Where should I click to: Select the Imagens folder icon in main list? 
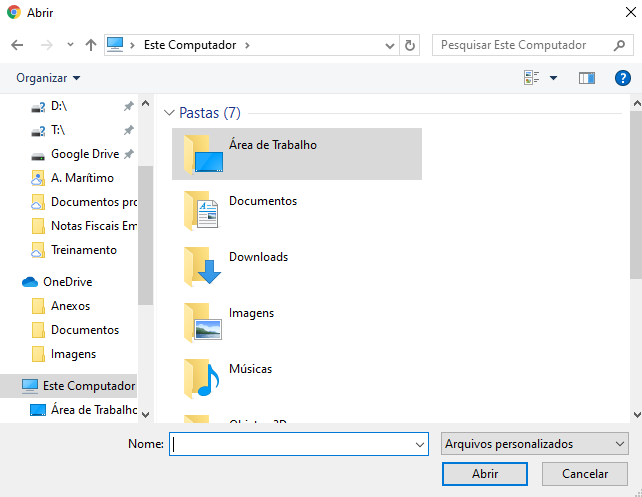click(x=203, y=323)
